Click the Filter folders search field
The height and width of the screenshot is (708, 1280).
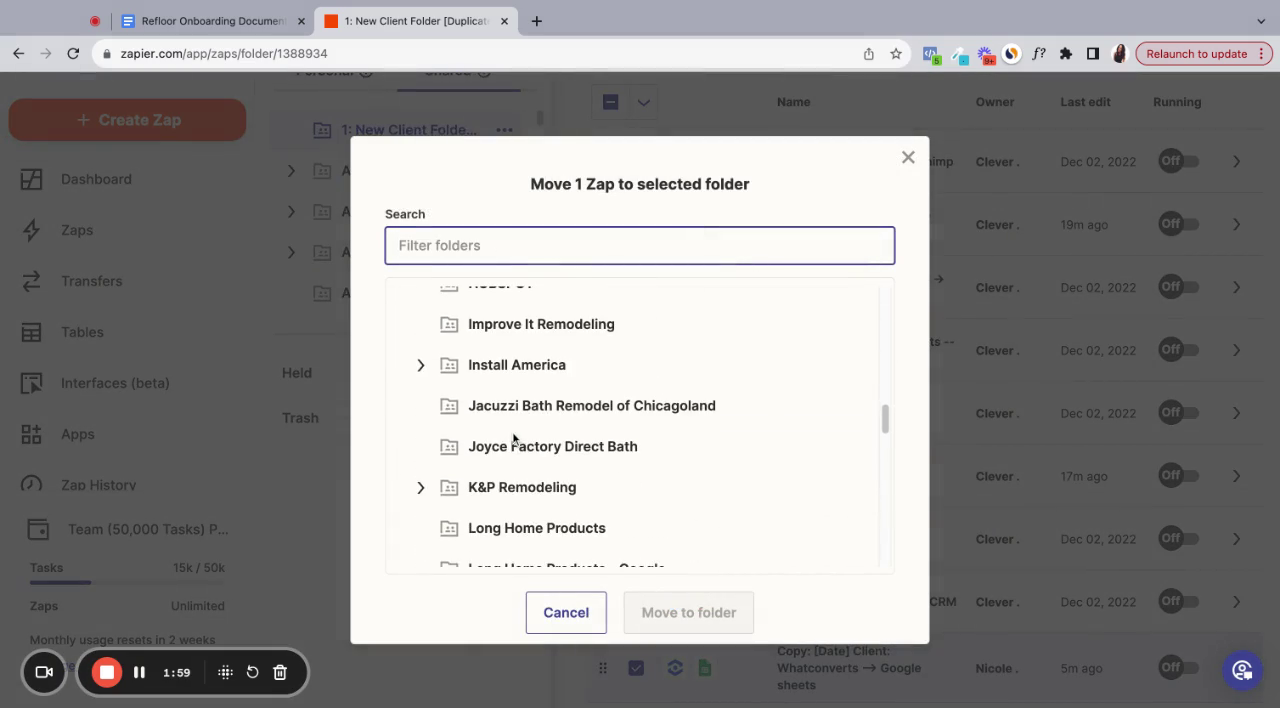tap(640, 245)
